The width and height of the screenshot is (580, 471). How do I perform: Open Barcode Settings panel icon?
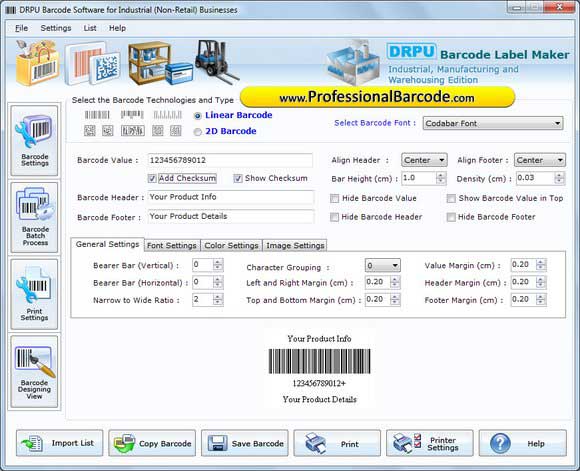(34, 141)
